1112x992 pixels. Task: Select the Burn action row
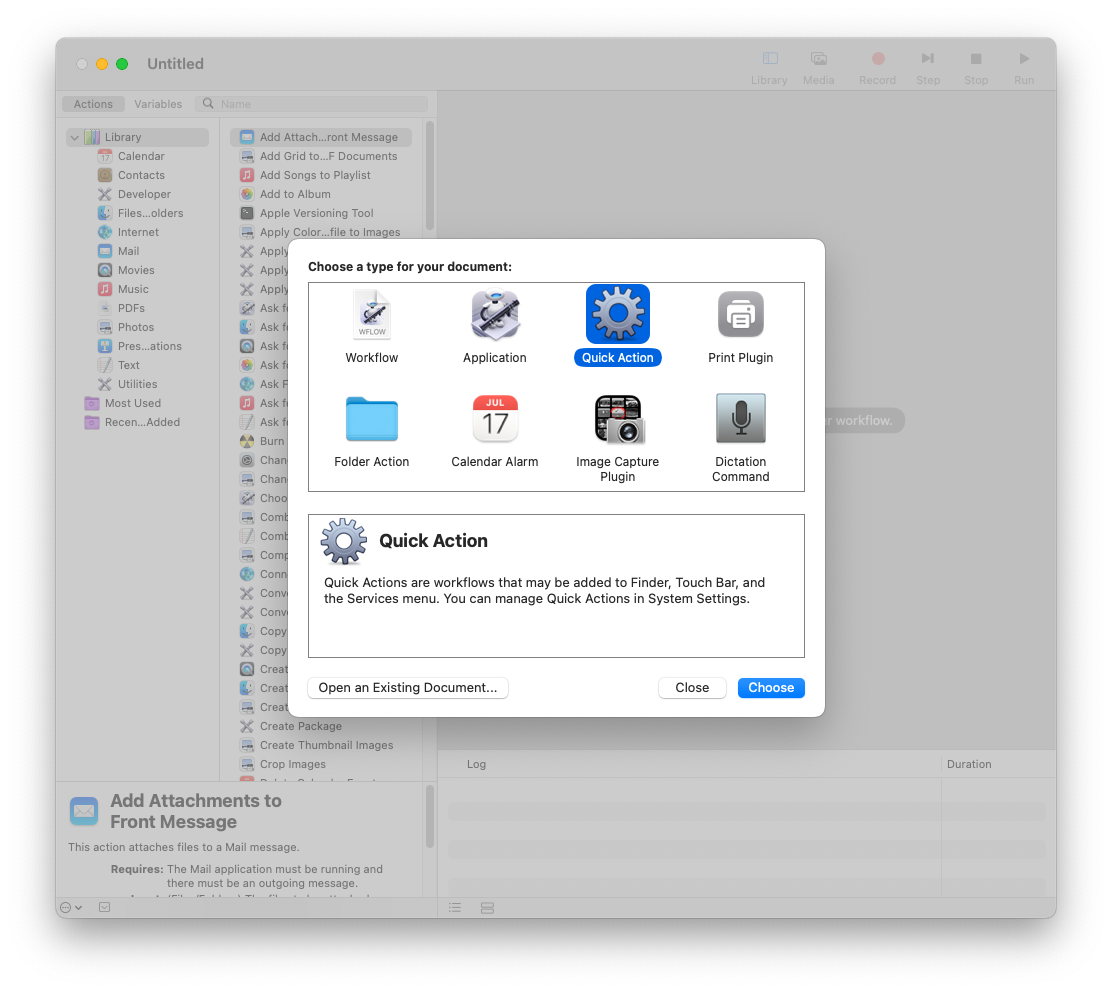point(264,442)
